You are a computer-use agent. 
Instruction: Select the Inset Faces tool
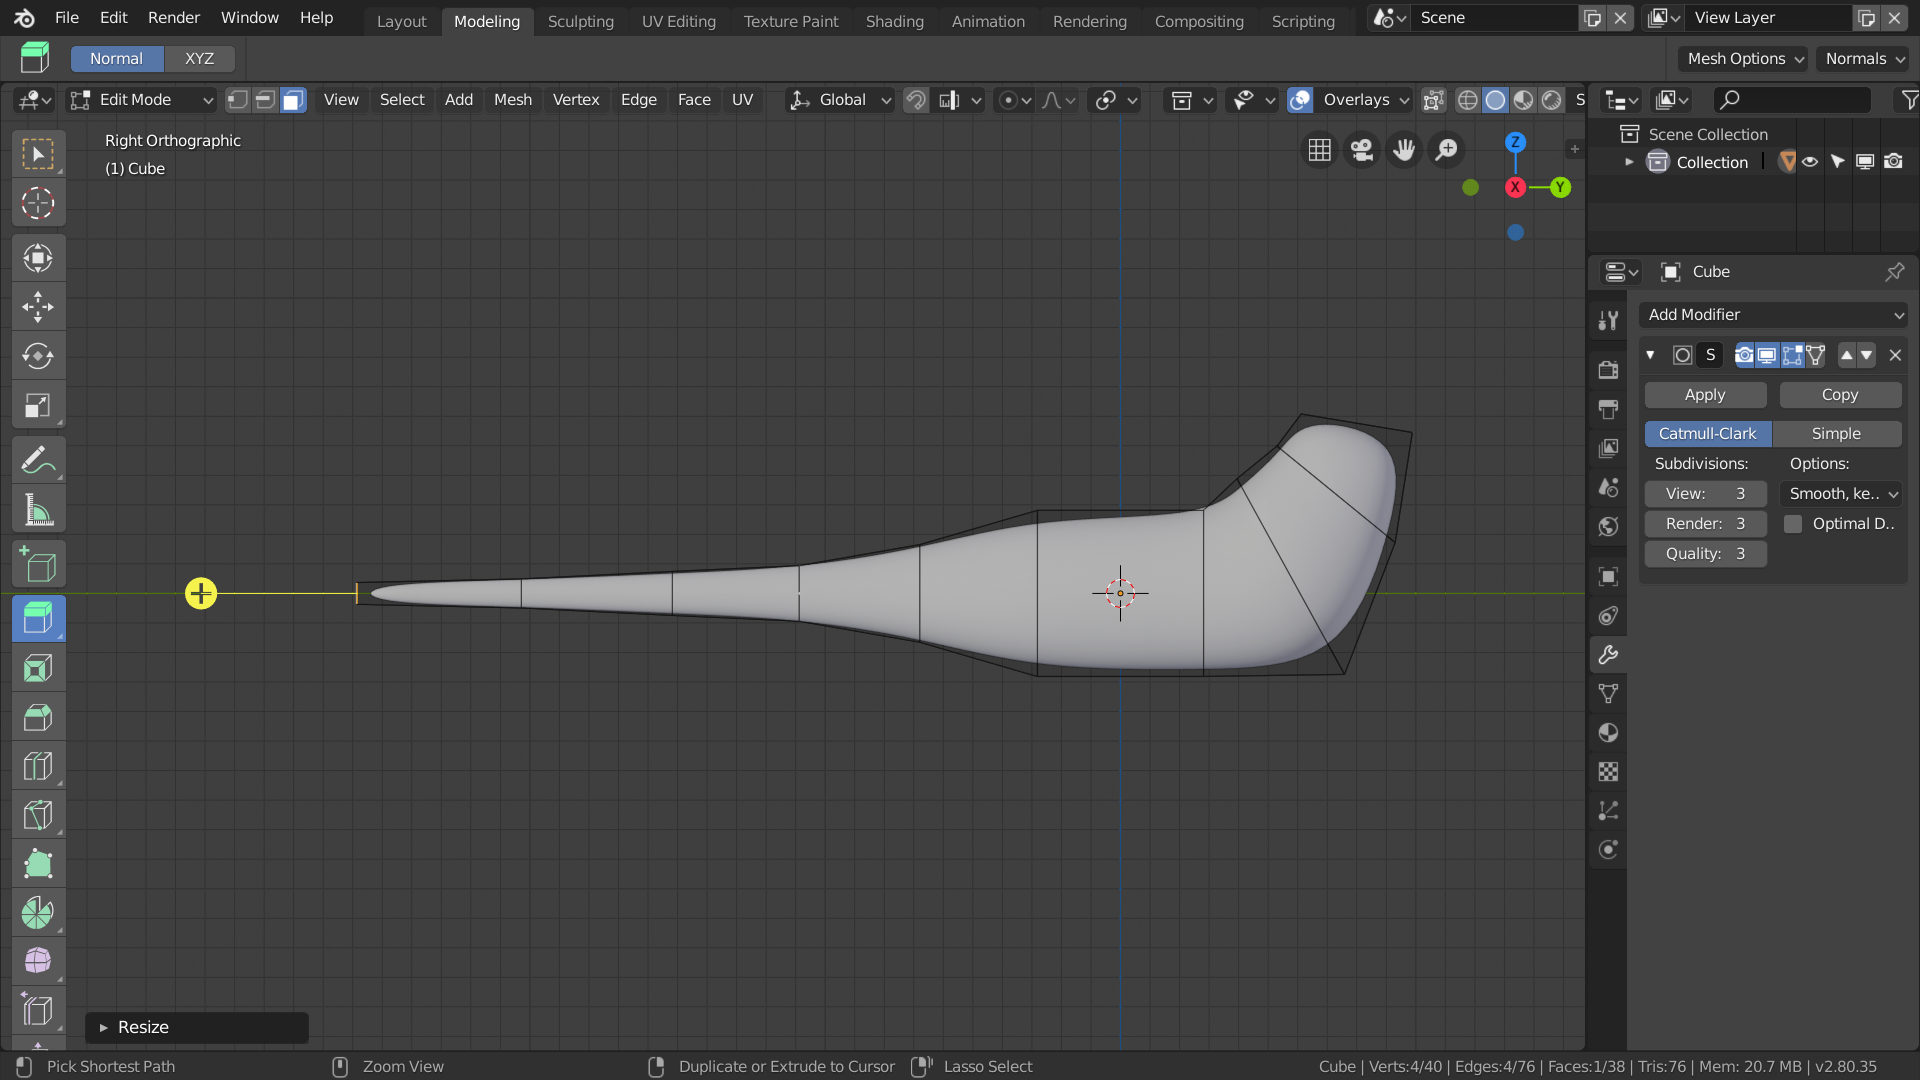[38, 668]
